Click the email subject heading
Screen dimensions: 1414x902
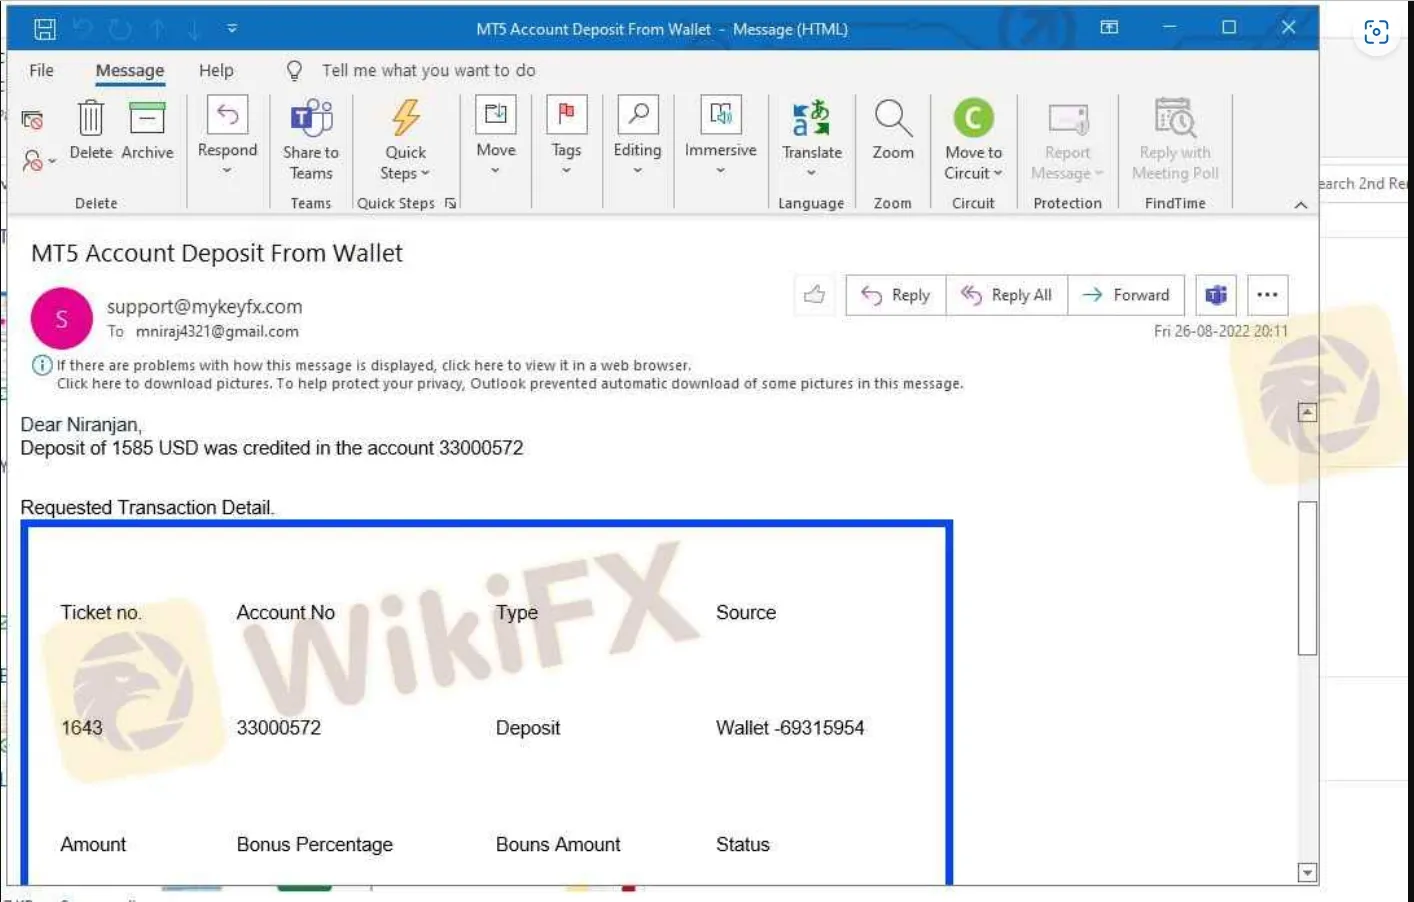click(217, 254)
